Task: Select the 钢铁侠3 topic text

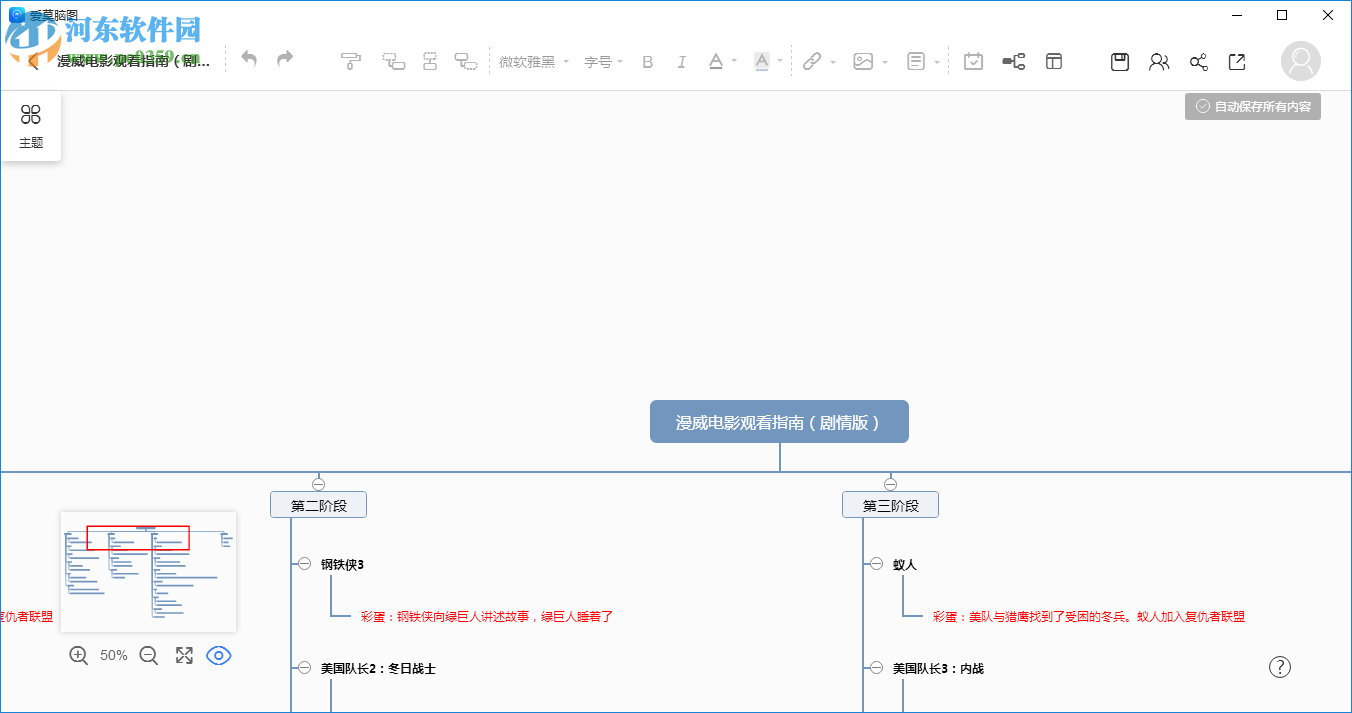Action: pyautogui.click(x=342, y=564)
